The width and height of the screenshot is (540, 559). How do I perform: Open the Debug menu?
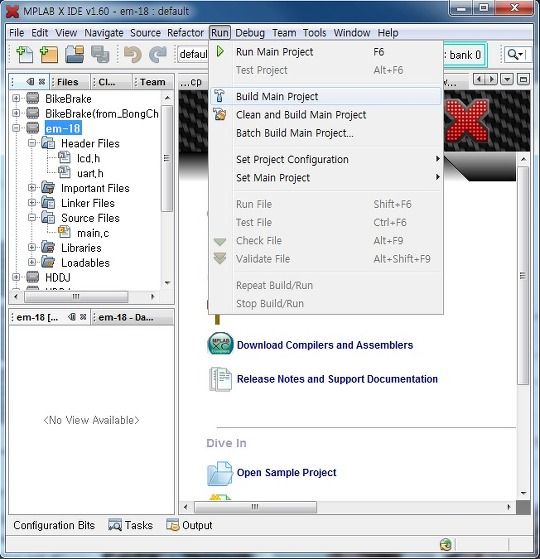pos(250,33)
